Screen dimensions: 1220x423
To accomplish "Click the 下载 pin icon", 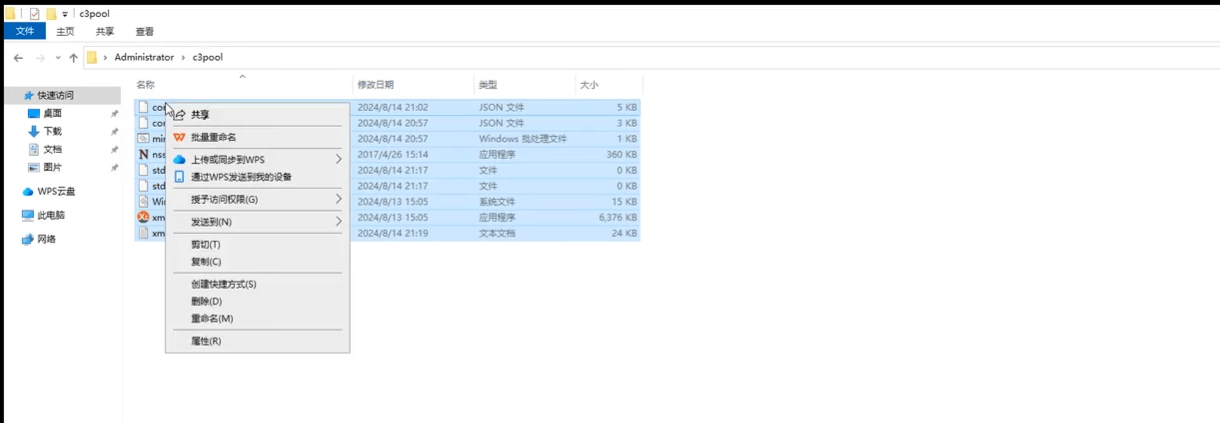I will (x=114, y=132).
